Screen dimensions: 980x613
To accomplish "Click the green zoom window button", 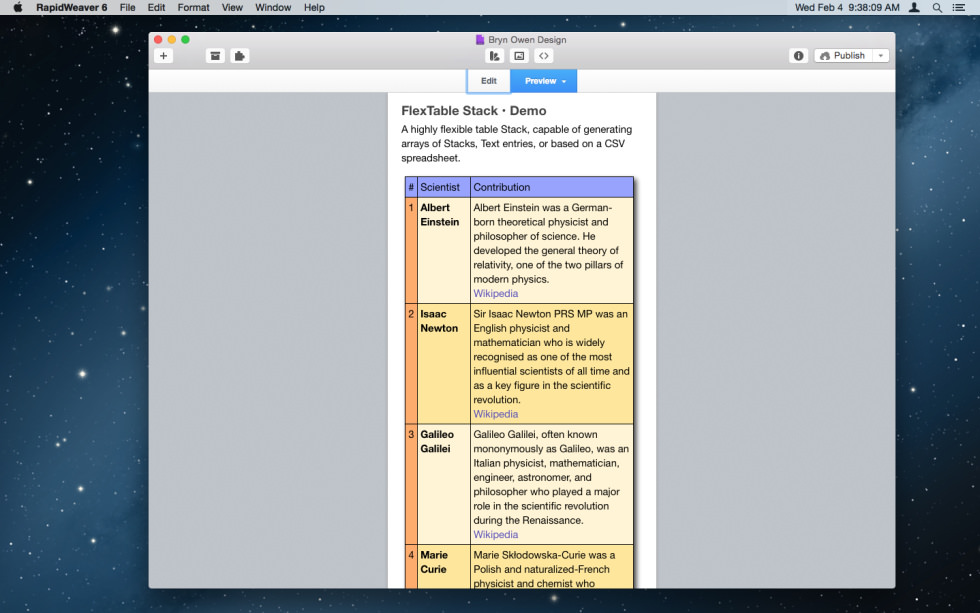I will point(185,39).
